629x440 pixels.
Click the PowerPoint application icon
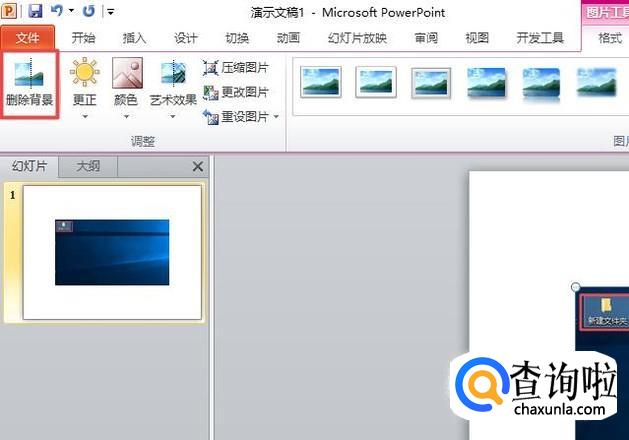point(9,11)
